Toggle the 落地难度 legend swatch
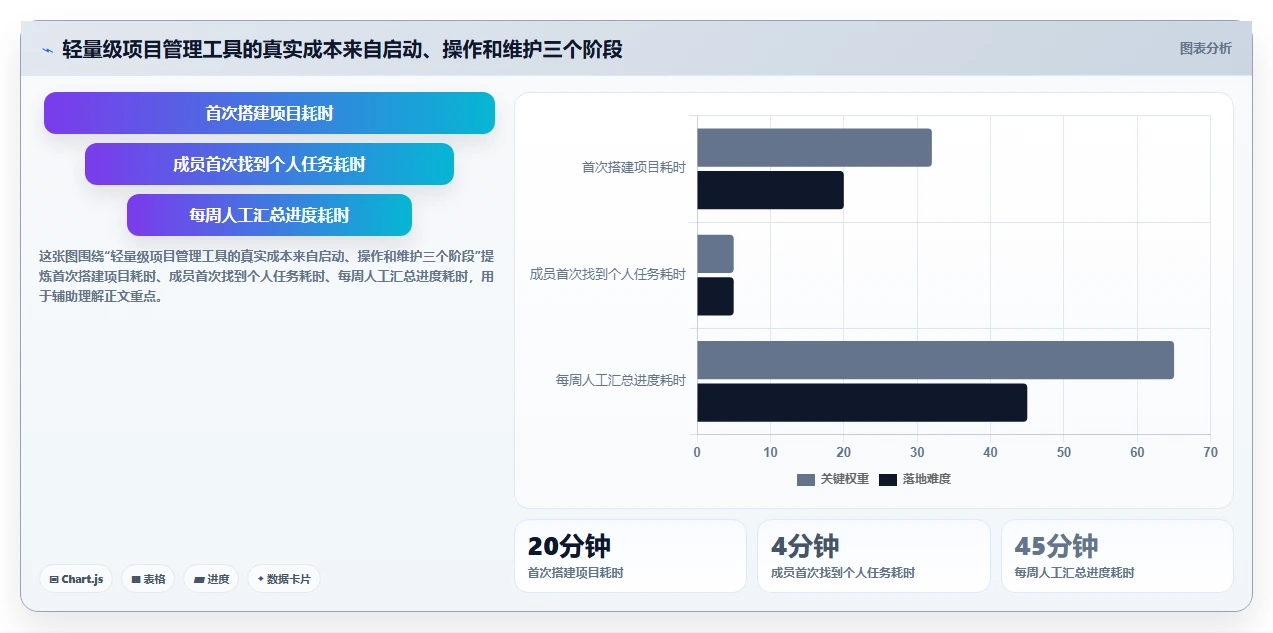1273x633 pixels. 888,480
